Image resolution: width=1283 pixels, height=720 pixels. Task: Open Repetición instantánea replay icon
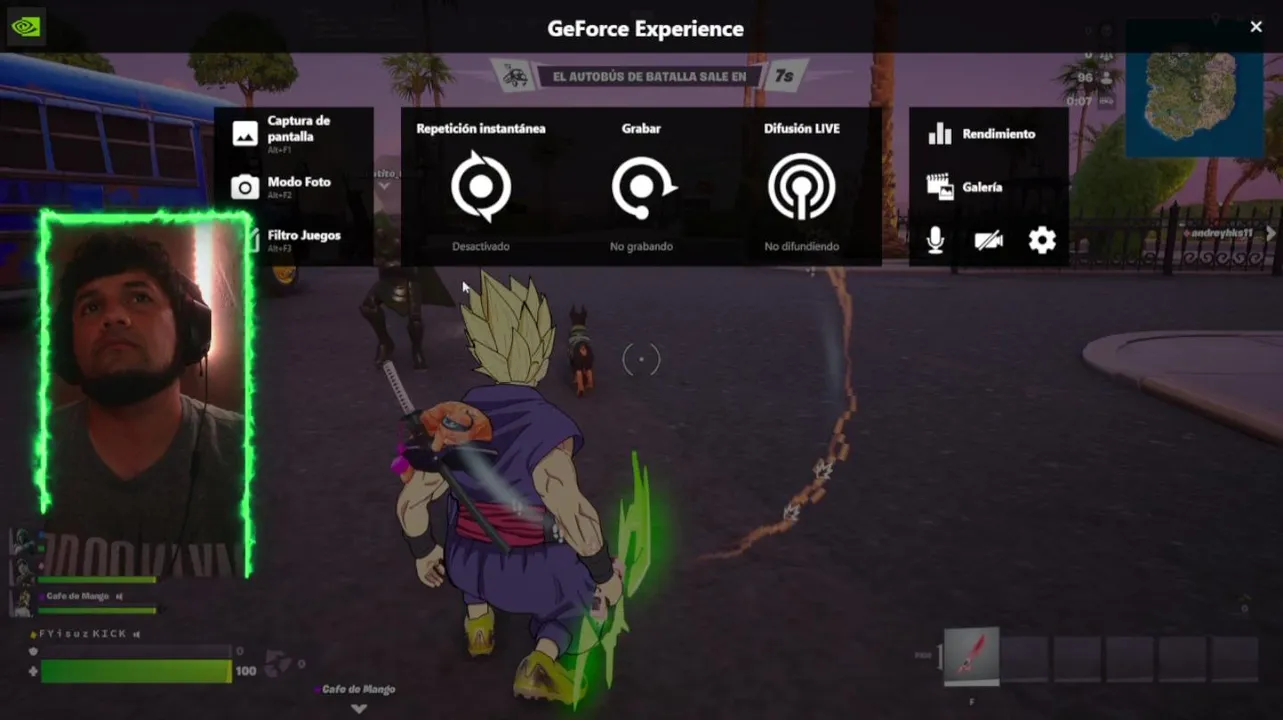481,186
